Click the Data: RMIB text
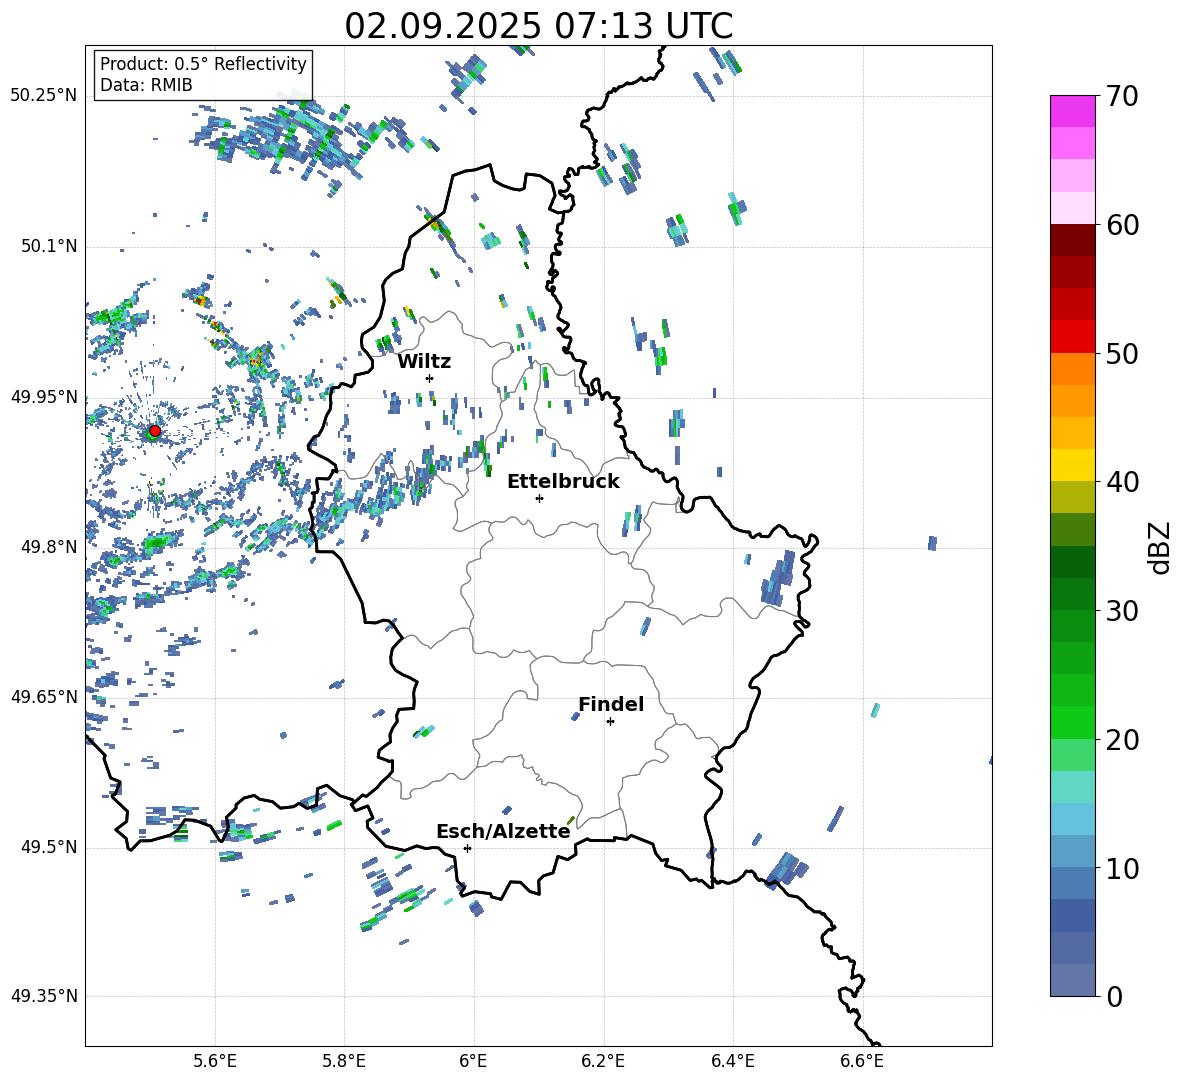The height and width of the screenshot is (1081, 1184). tap(146, 85)
